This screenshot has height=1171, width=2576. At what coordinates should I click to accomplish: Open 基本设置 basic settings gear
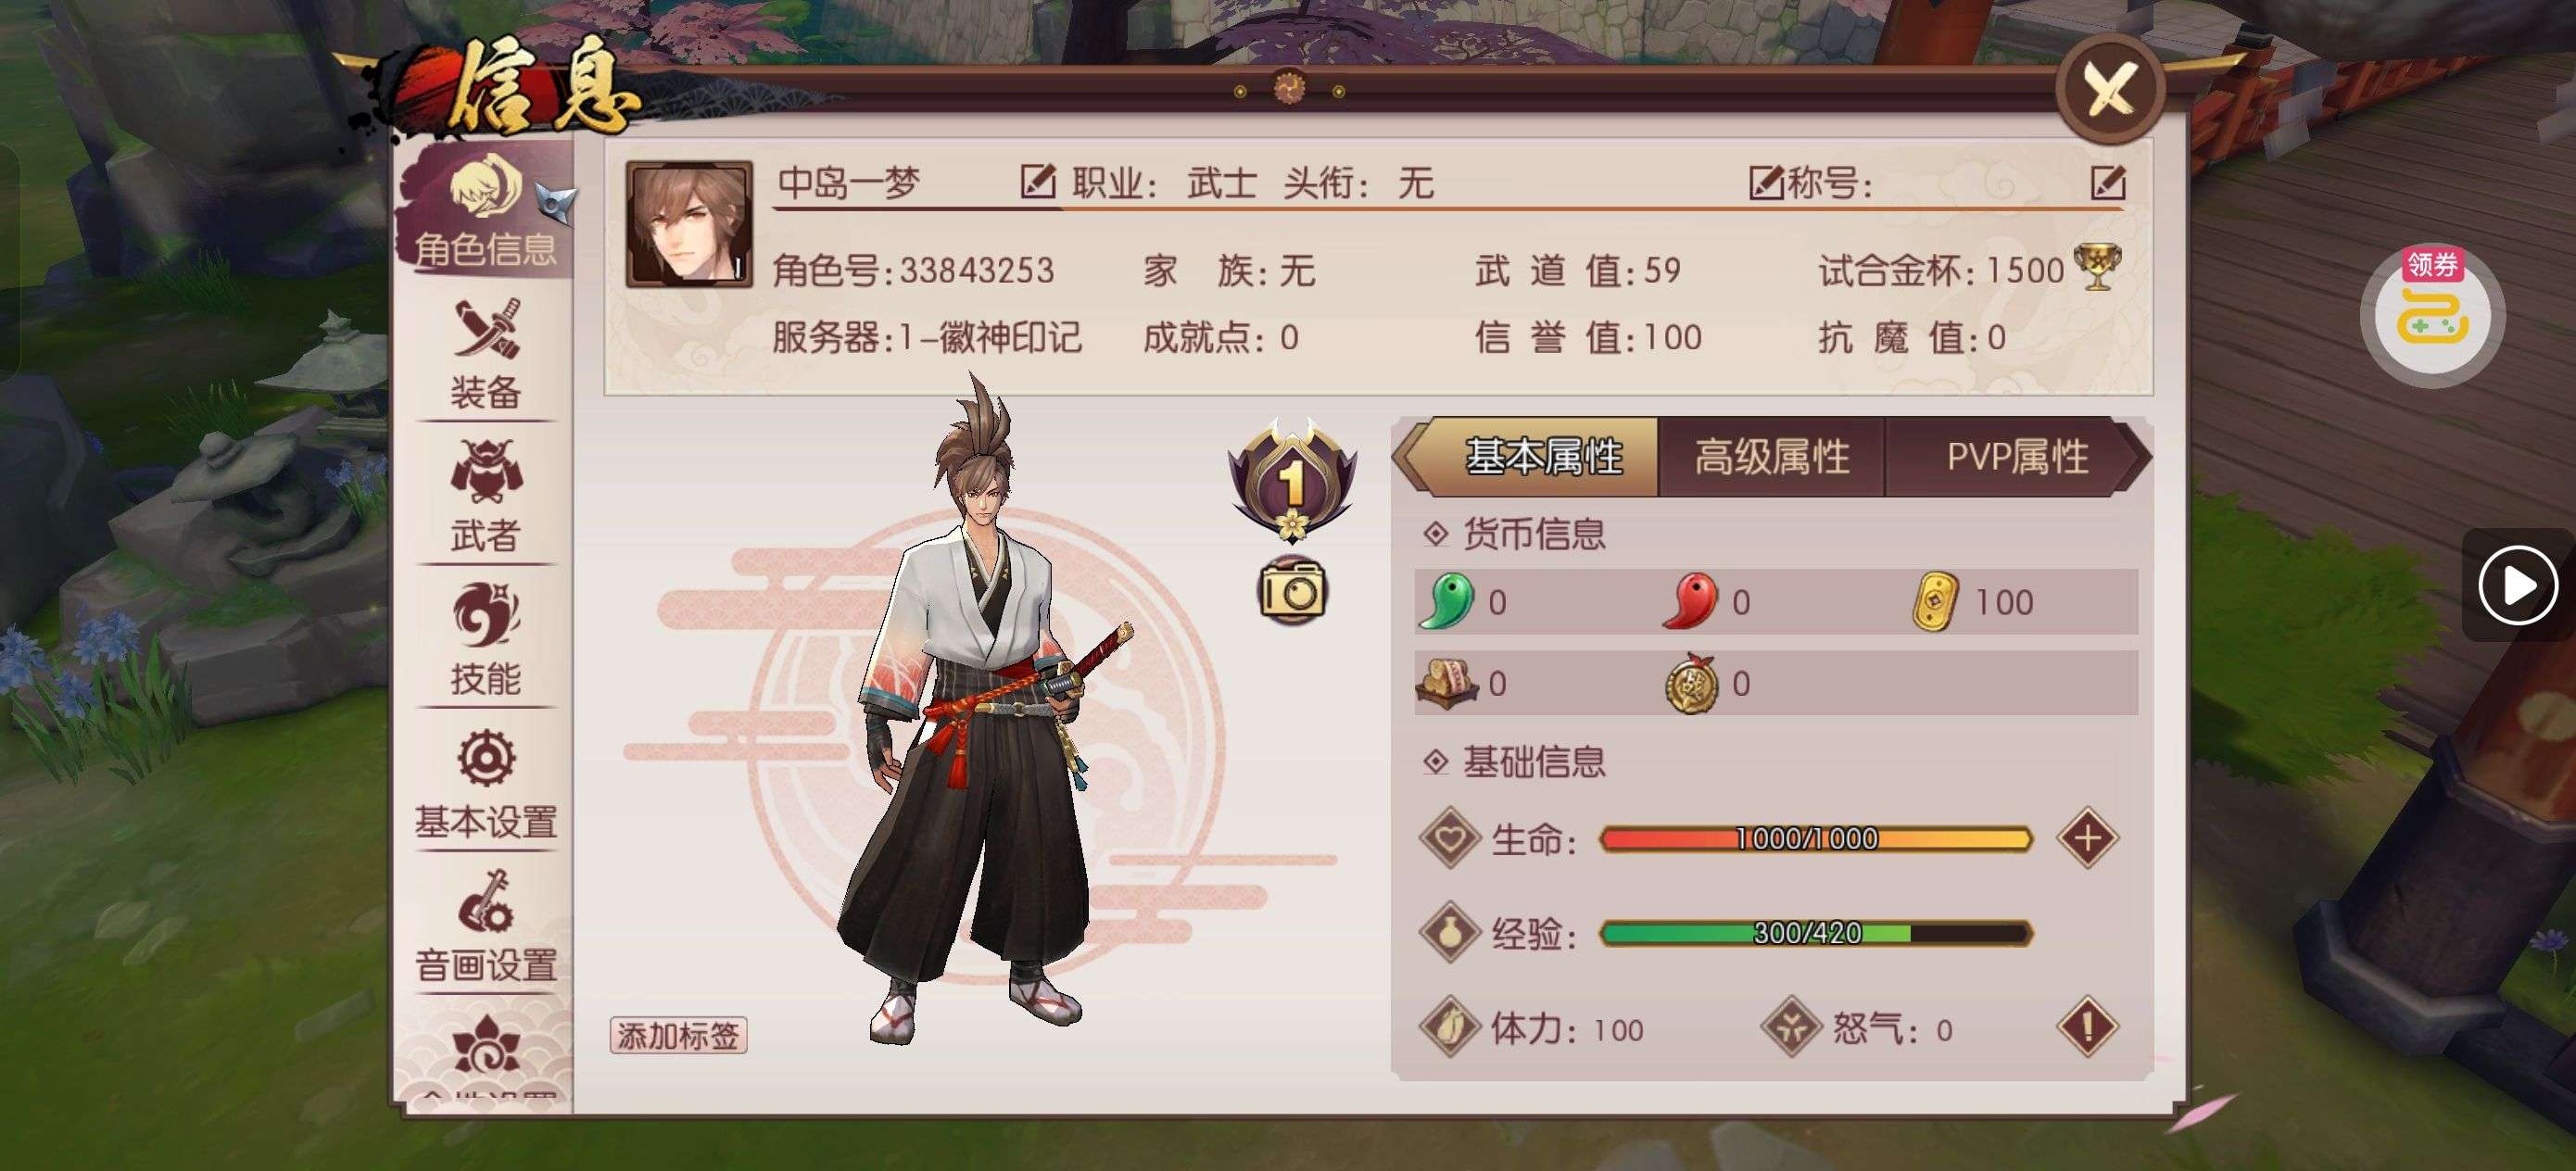486,784
